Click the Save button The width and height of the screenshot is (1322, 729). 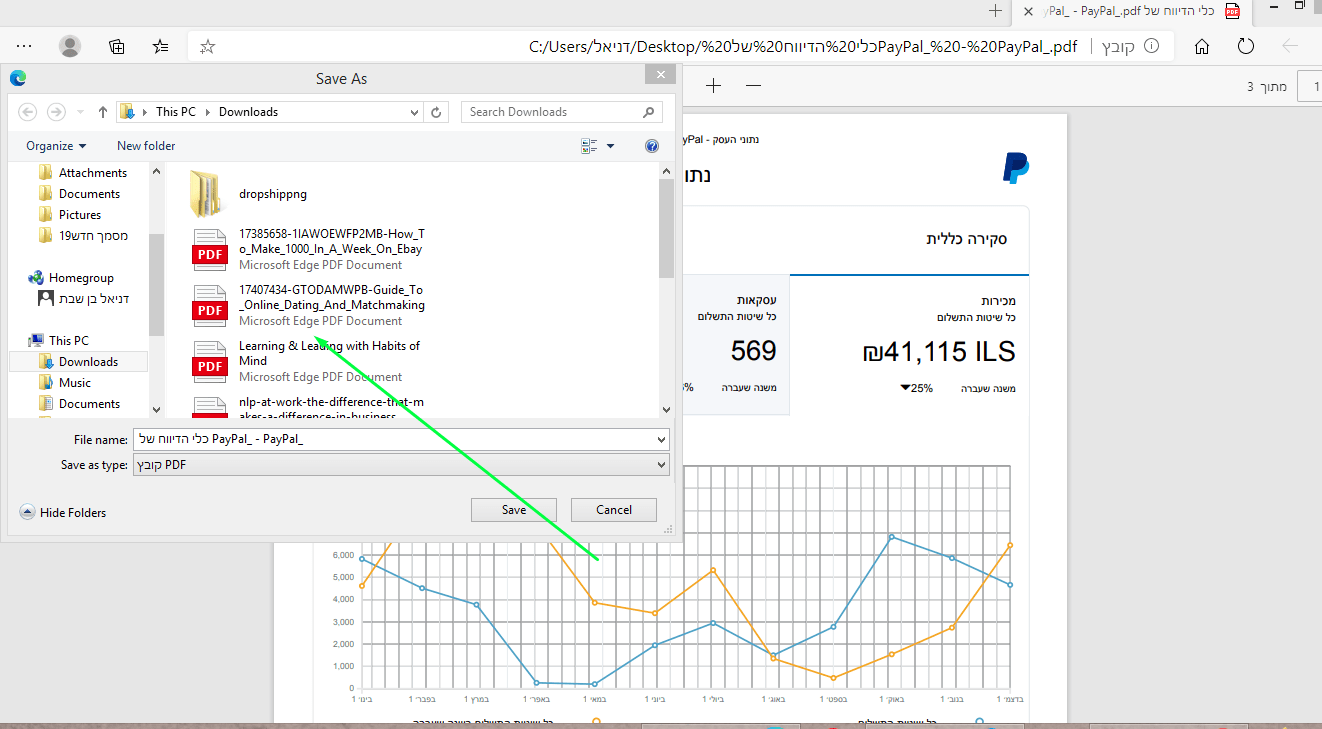pyautogui.click(x=514, y=510)
